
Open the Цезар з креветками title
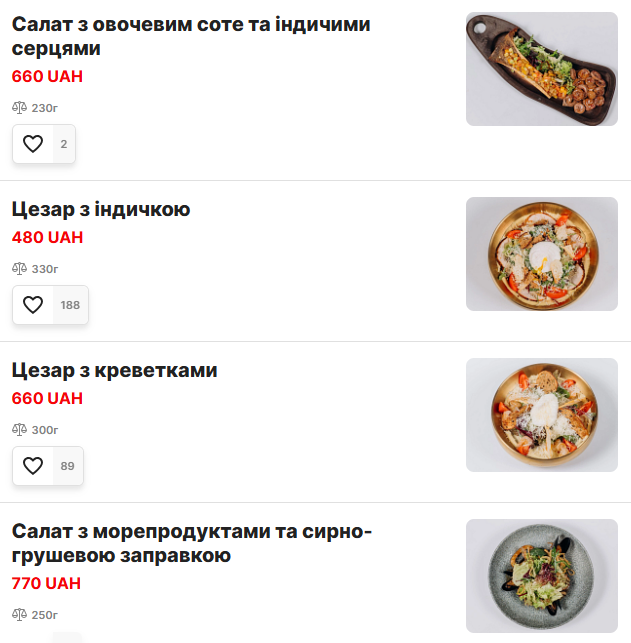(115, 371)
